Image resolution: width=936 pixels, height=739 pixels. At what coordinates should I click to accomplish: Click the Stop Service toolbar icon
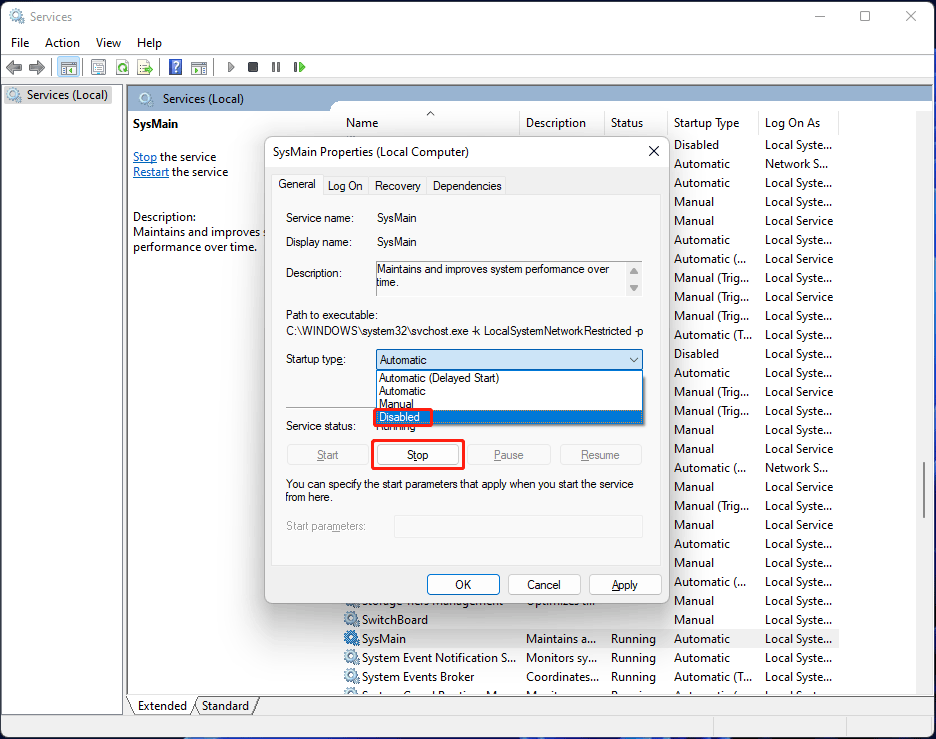[252, 67]
